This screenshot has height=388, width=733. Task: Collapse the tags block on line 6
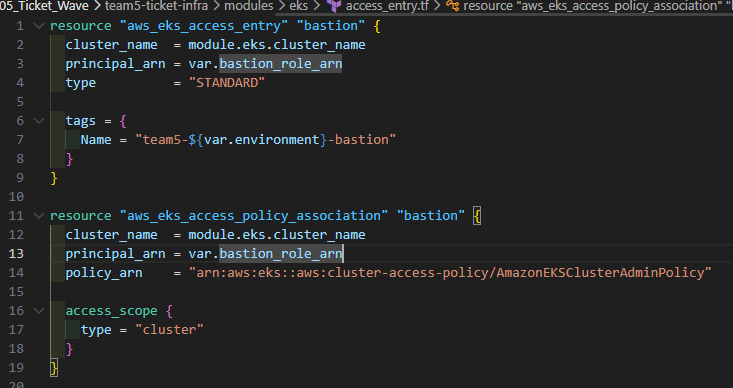click(39, 121)
